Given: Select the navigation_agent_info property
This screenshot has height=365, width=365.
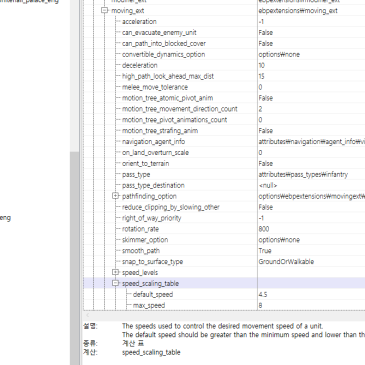Looking at the screenshot, I should pyautogui.click(x=153, y=142).
